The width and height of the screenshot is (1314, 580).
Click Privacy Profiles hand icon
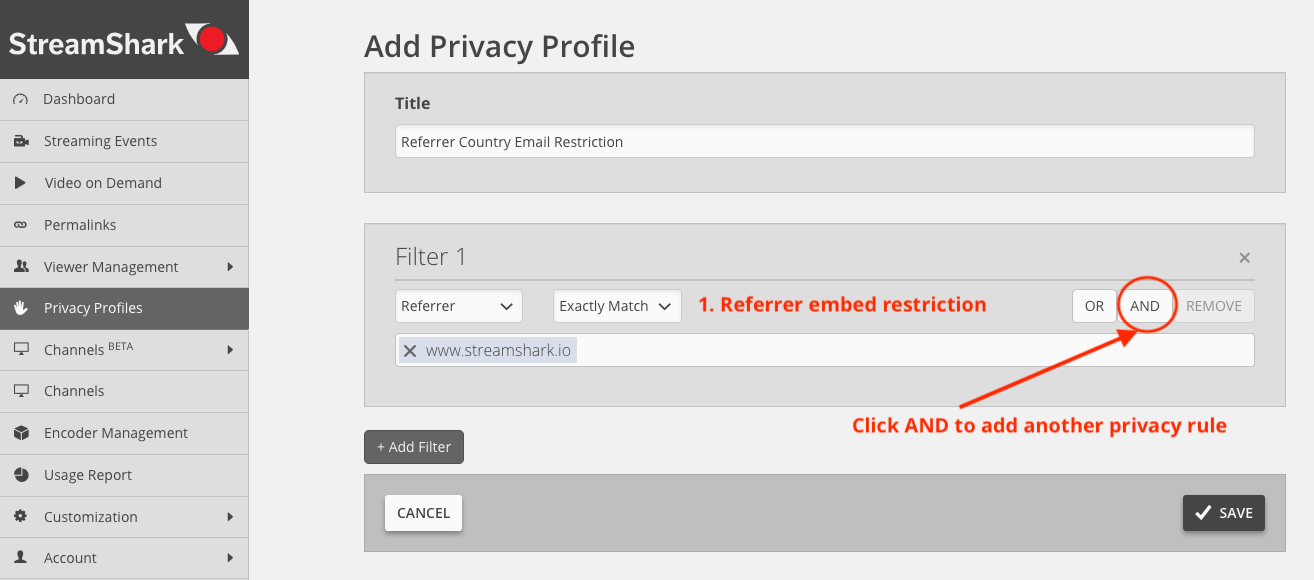[x=20, y=308]
